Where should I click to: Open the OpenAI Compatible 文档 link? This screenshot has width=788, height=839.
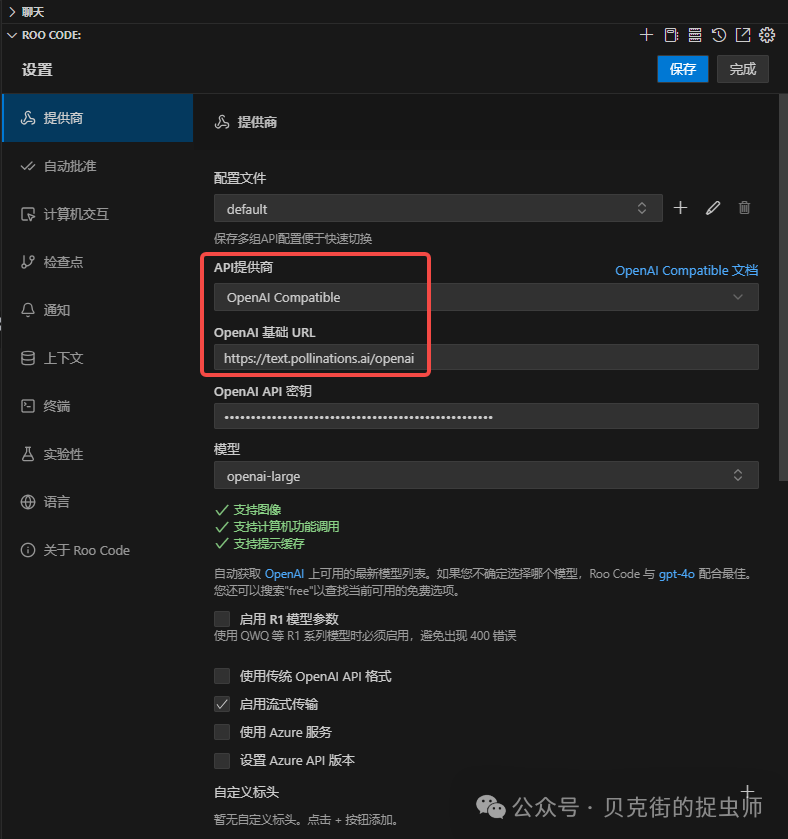tap(686, 270)
